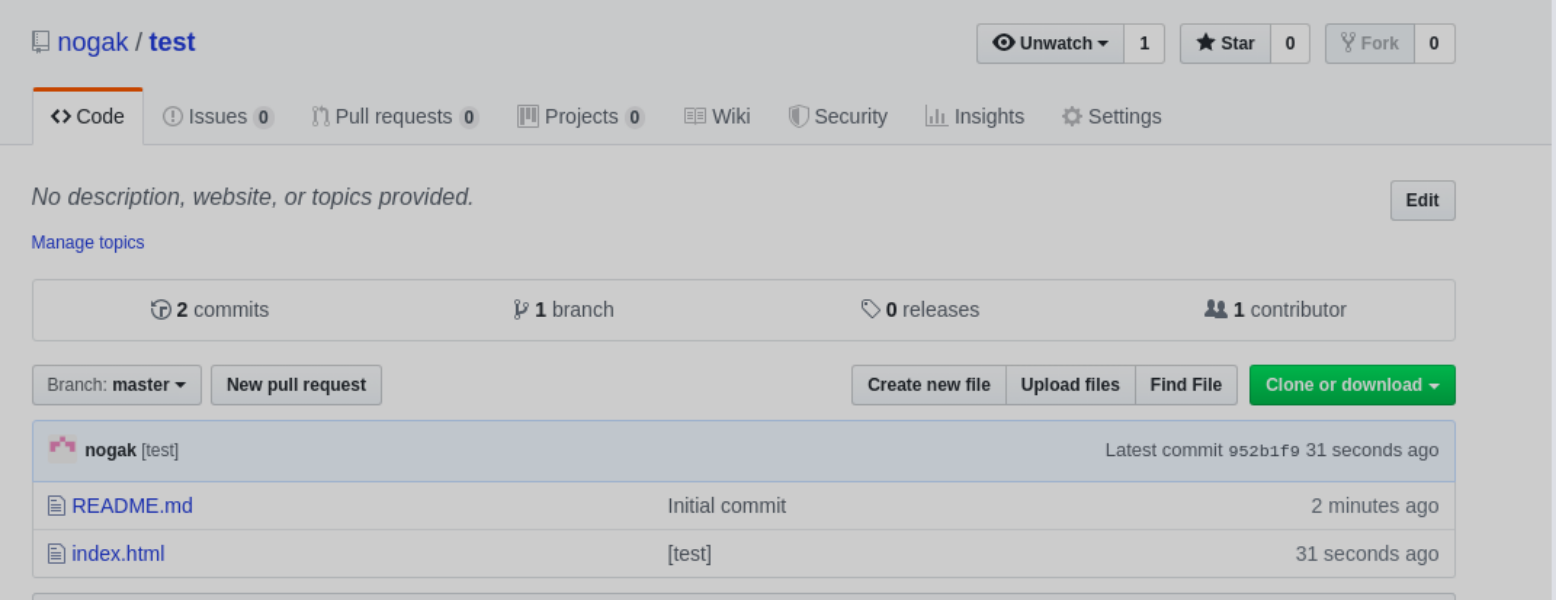Click the repository book icon beside nogak

click(x=41, y=42)
